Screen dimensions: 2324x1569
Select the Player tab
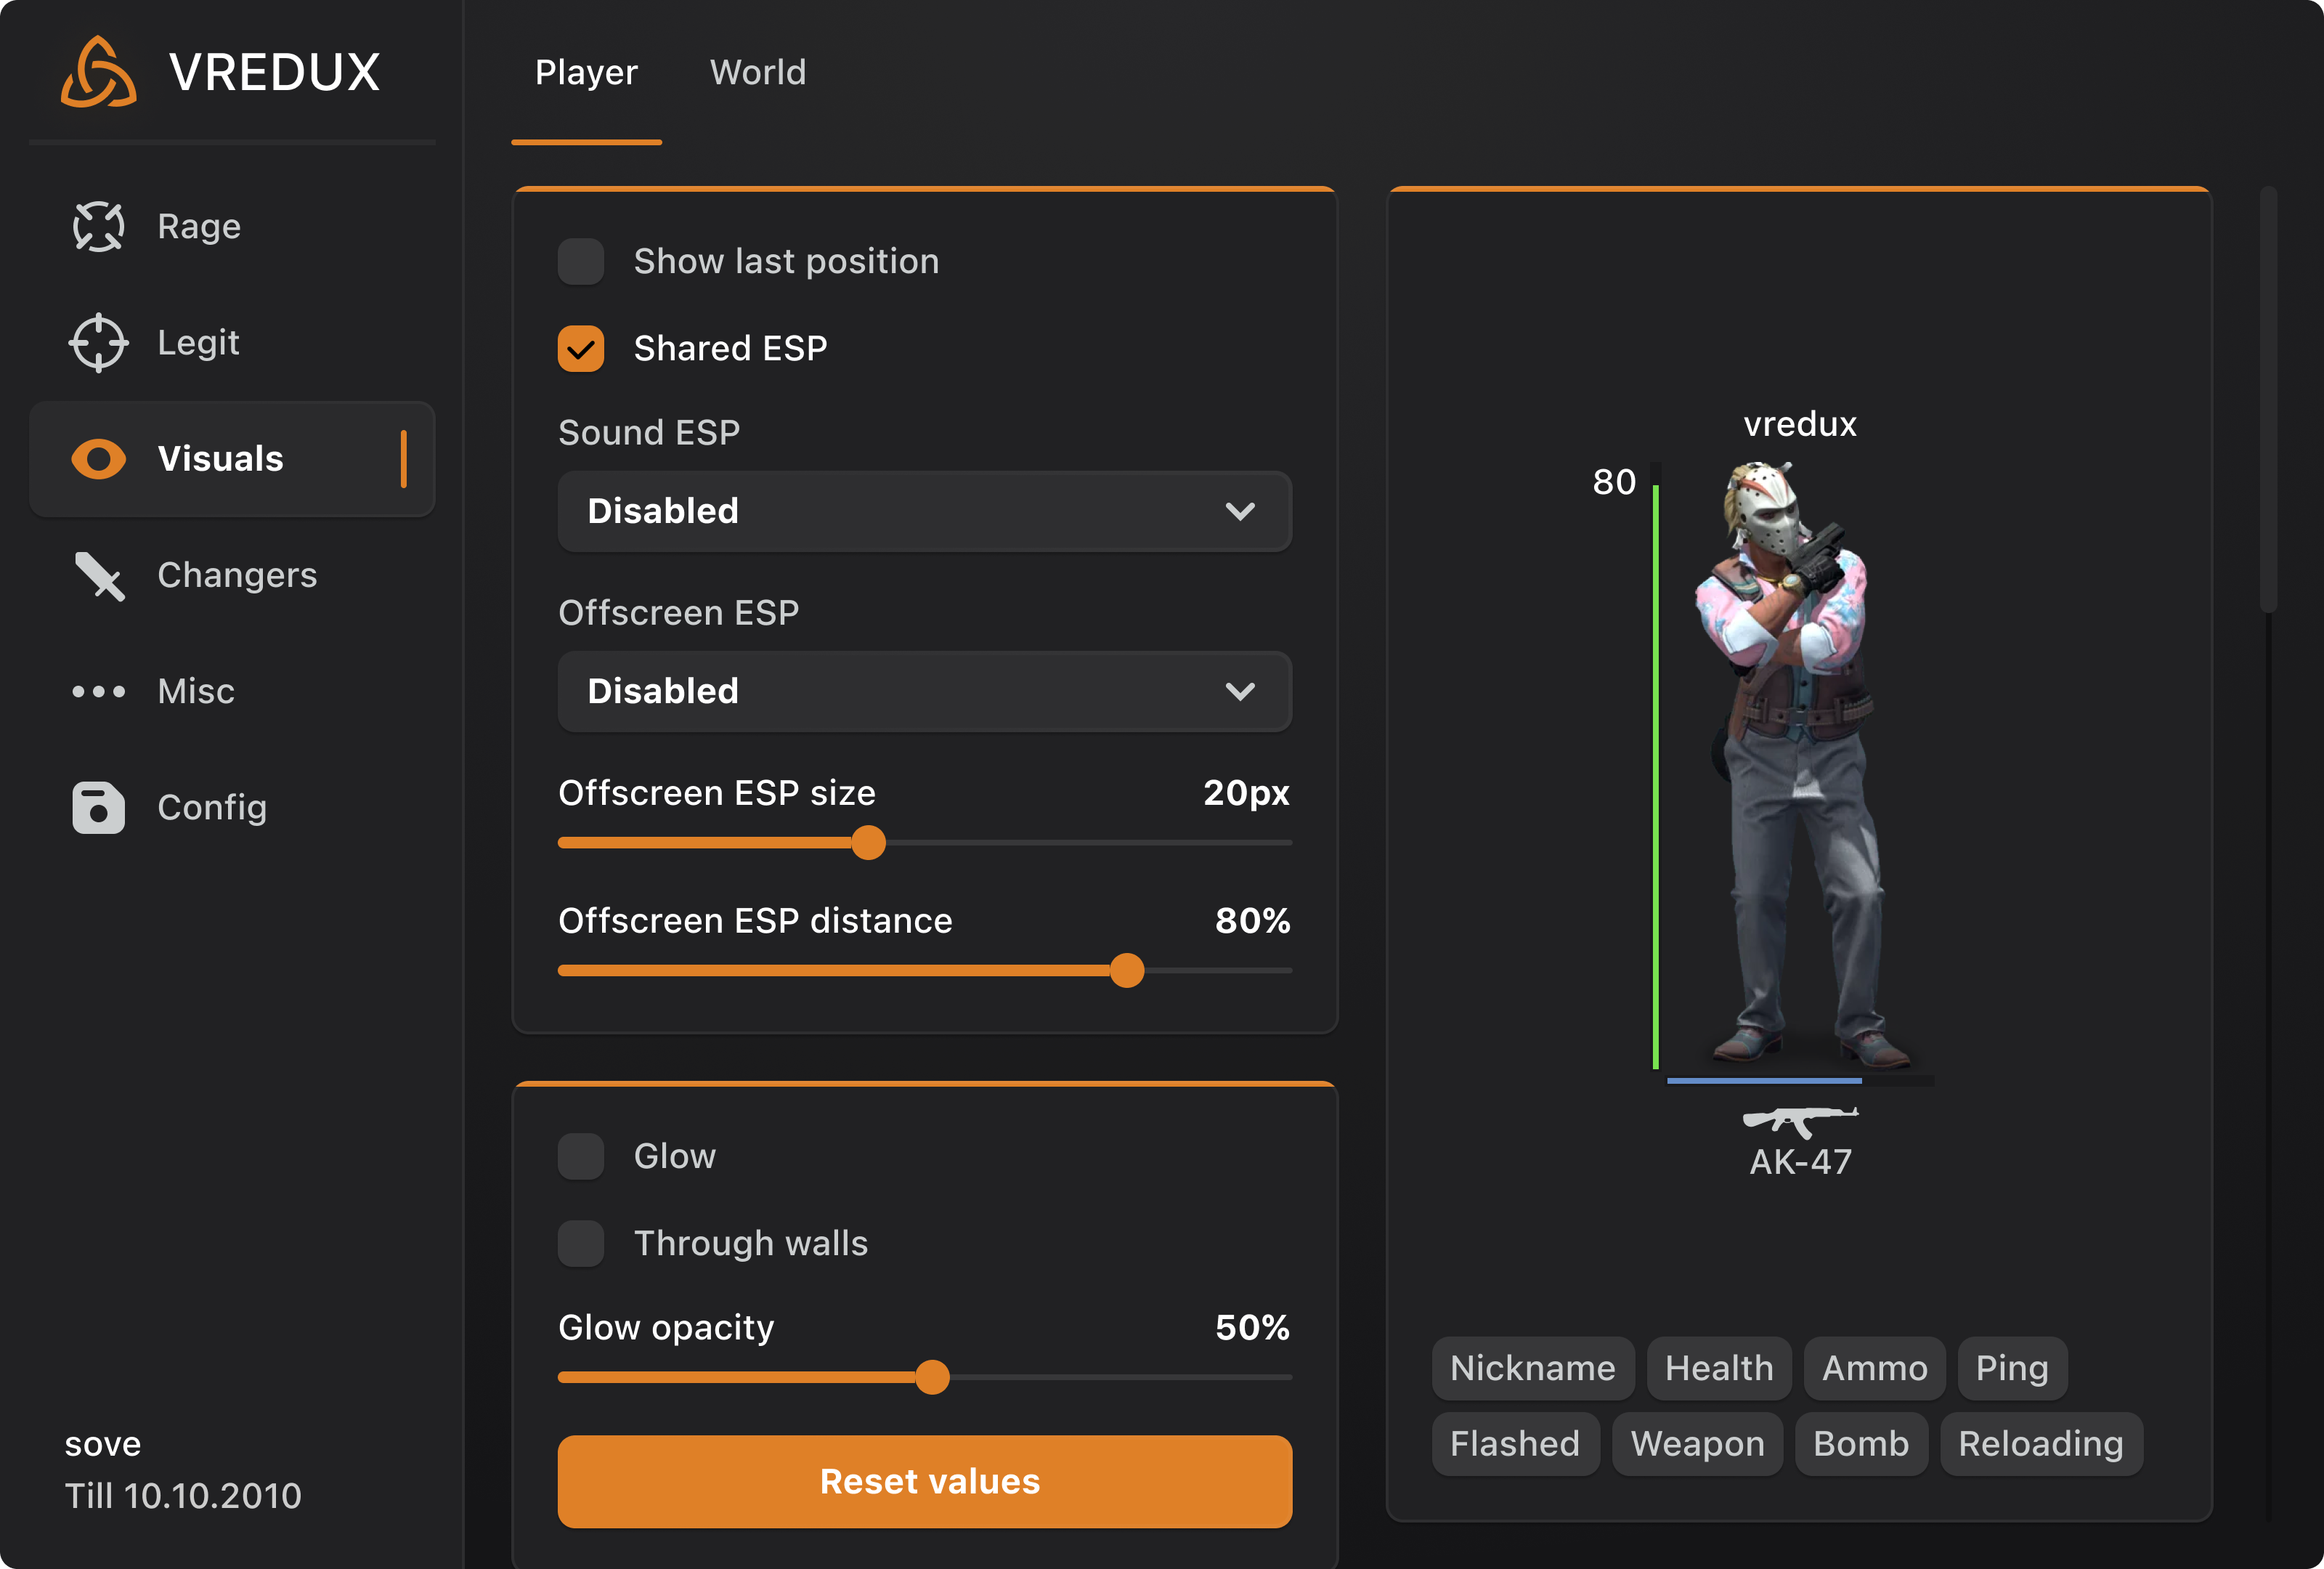tap(586, 72)
